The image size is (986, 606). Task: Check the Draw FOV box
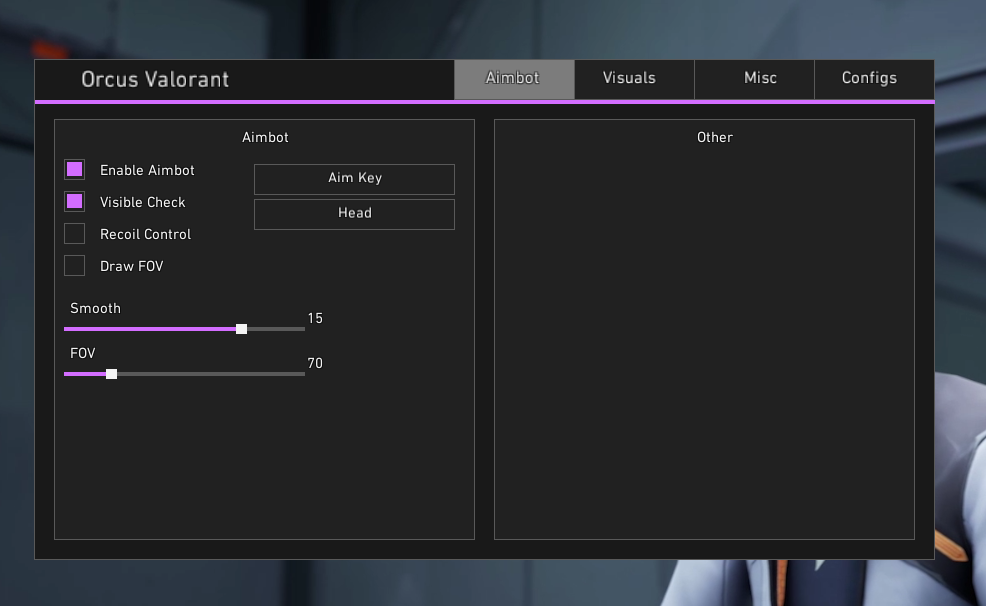coord(75,266)
